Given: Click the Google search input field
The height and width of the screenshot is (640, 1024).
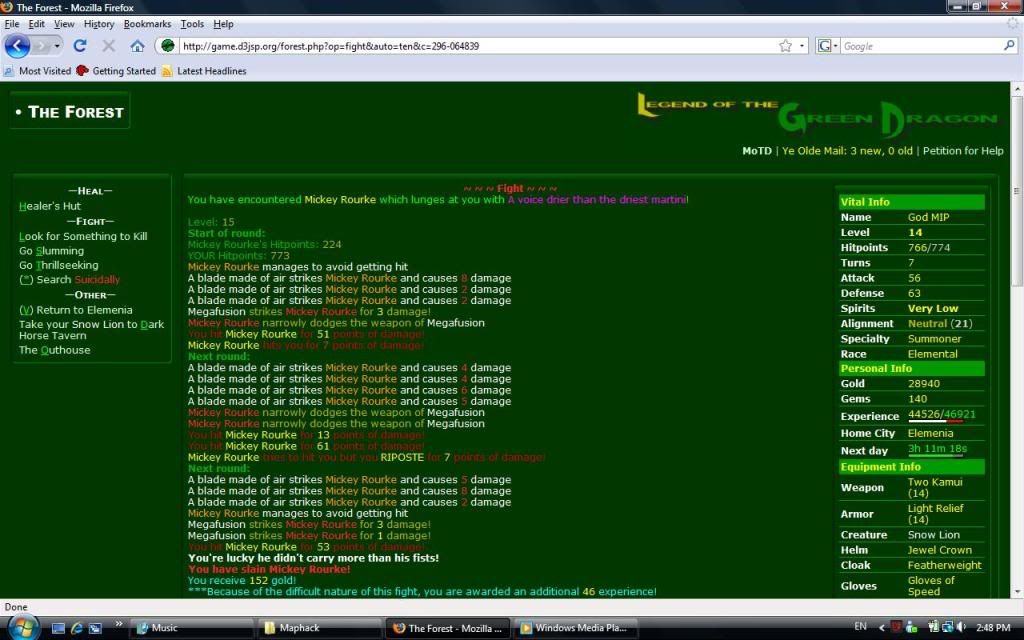Looking at the screenshot, I should coord(920,46).
